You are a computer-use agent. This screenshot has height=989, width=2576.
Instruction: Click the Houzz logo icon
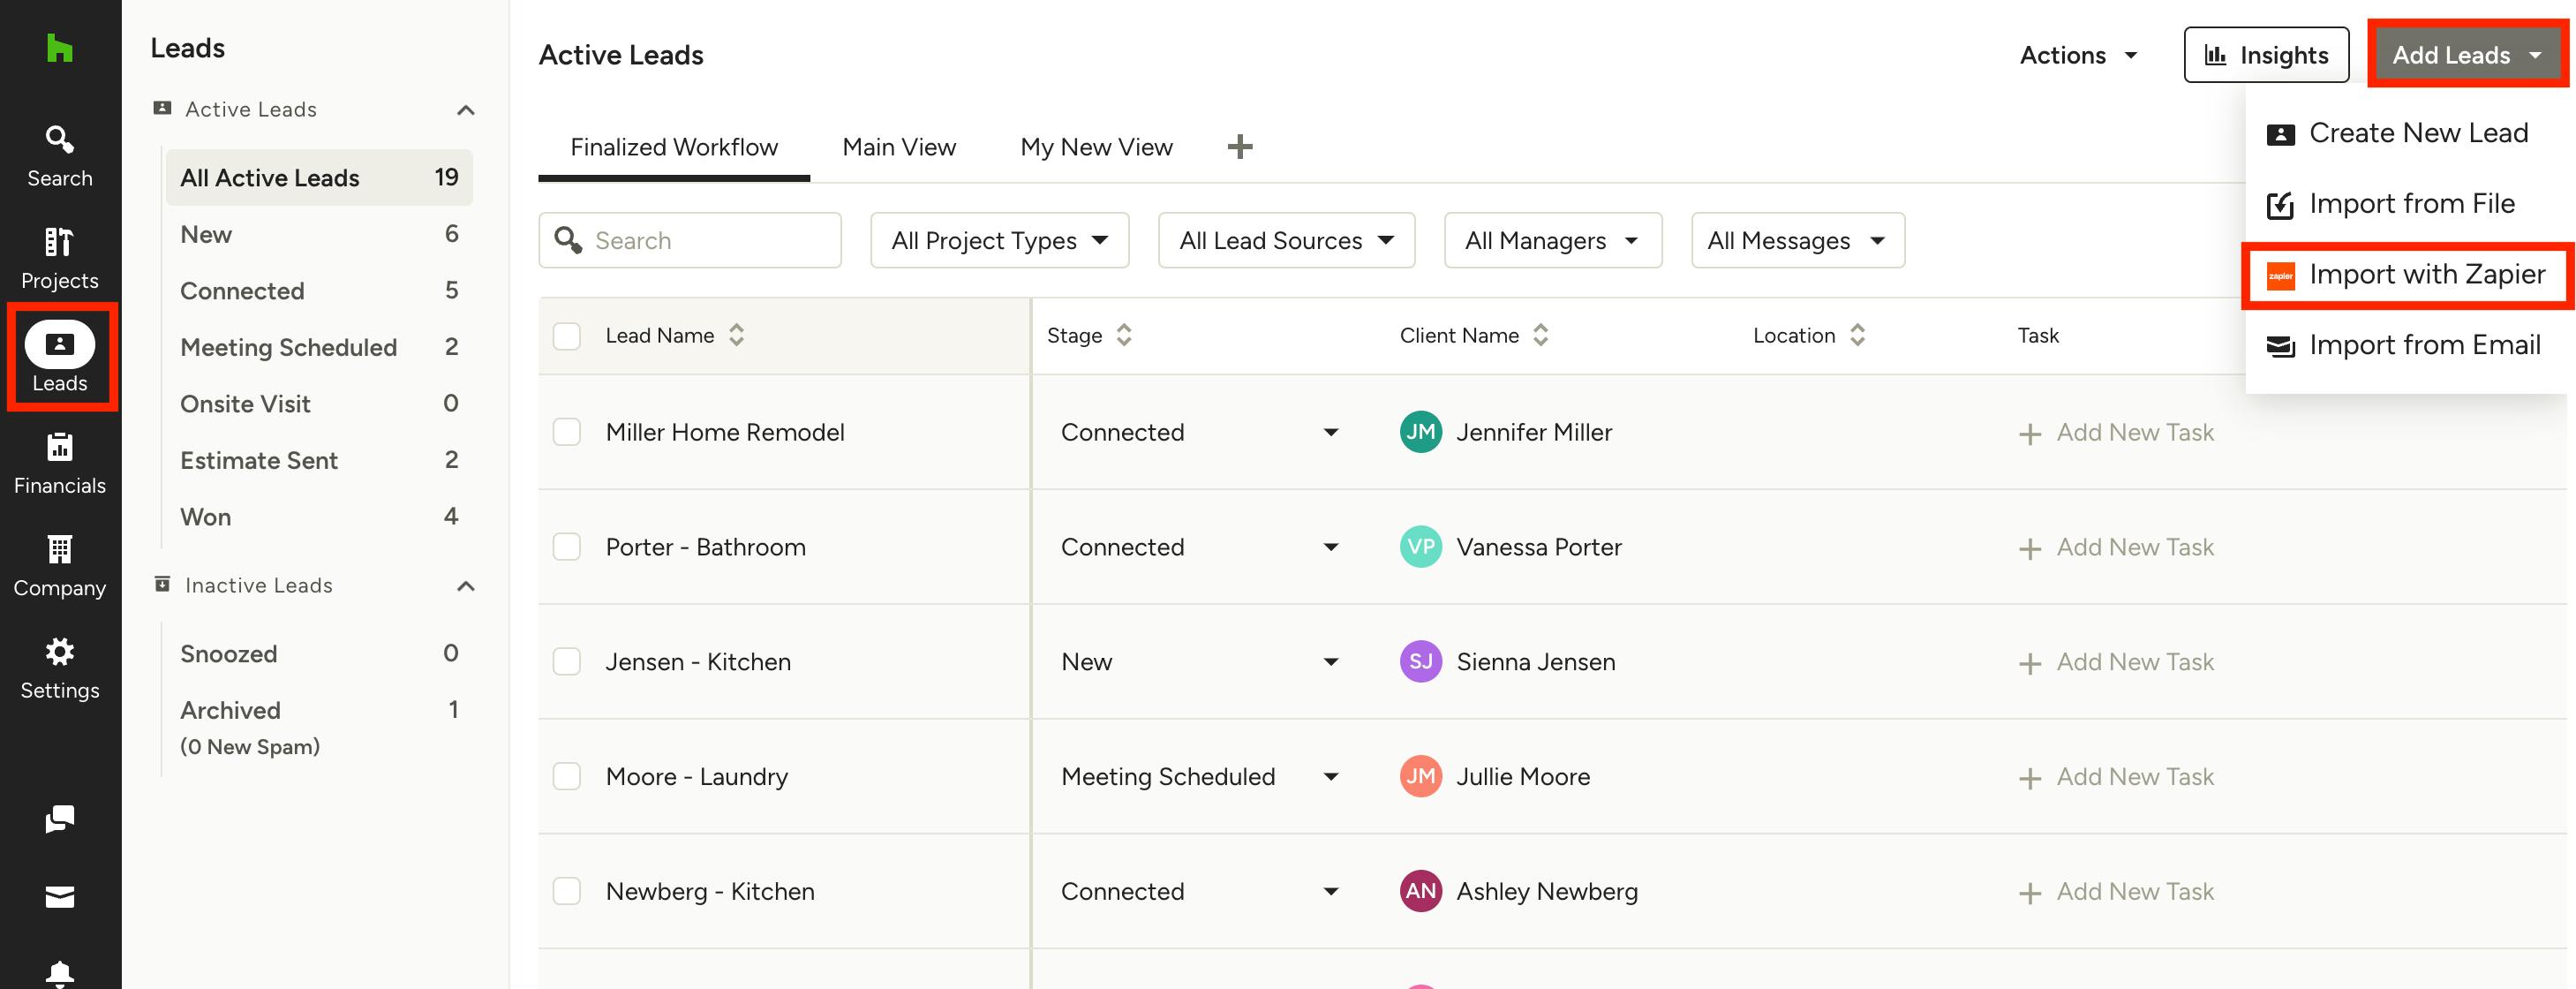click(x=59, y=48)
